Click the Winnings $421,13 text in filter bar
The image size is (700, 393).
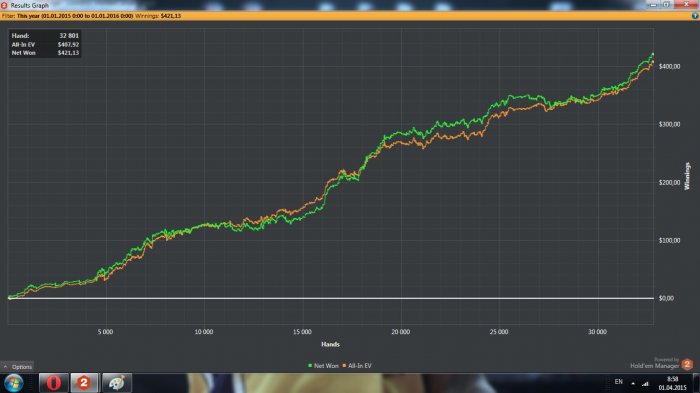point(158,16)
